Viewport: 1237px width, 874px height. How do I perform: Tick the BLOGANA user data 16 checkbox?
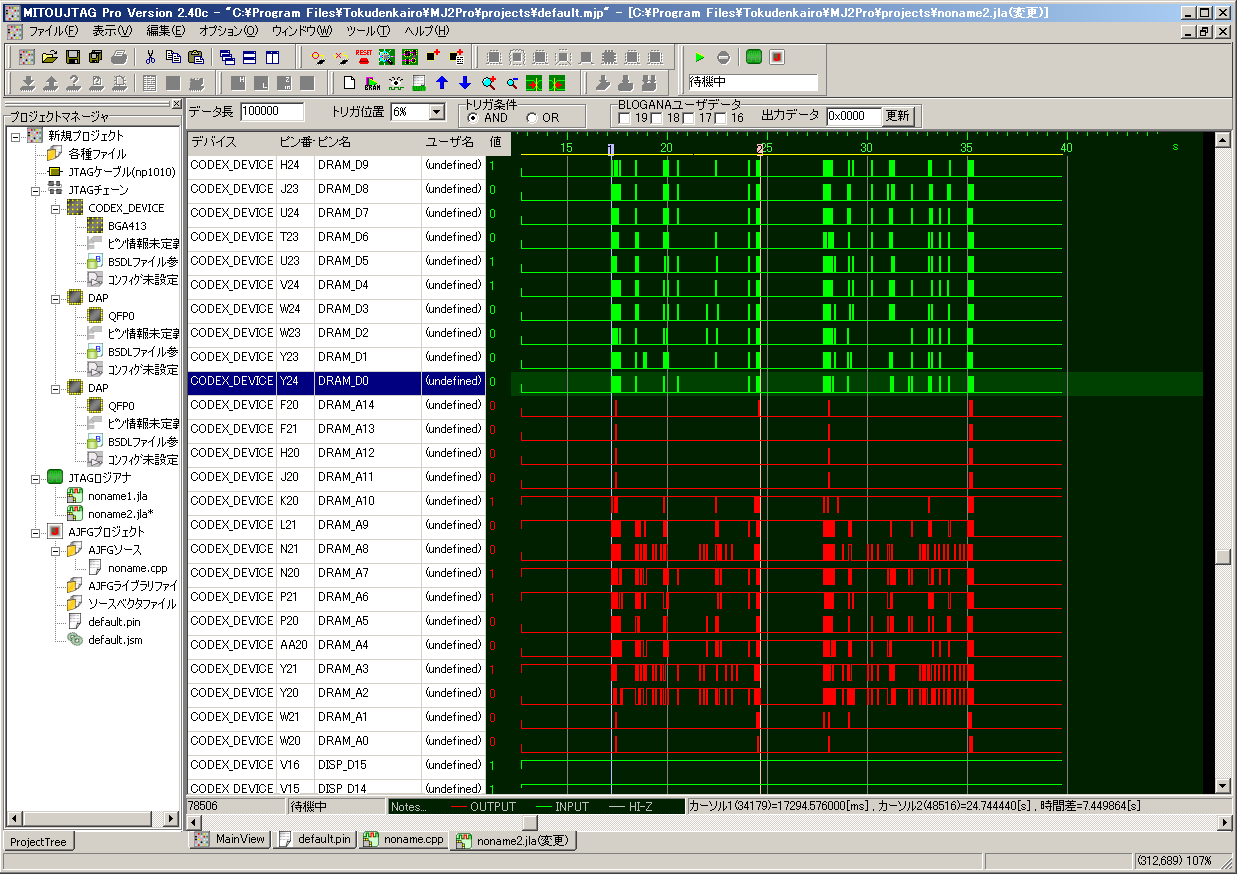pyautogui.click(x=720, y=119)
